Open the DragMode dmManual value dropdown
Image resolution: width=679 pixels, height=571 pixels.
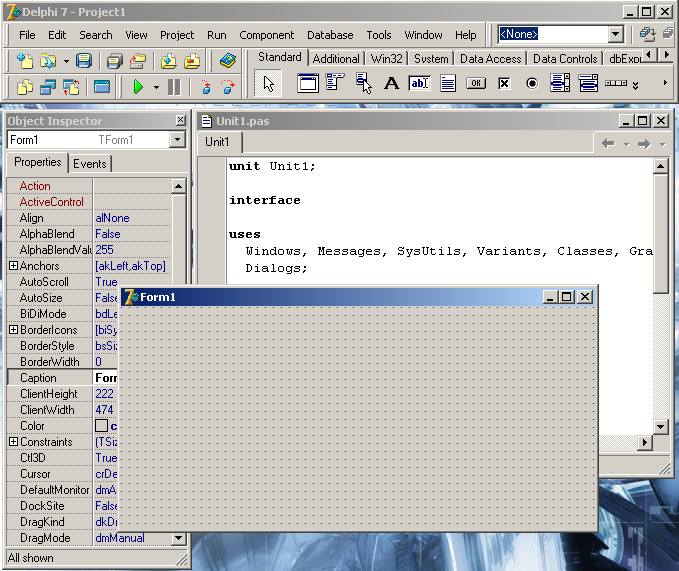click(178, 538)
